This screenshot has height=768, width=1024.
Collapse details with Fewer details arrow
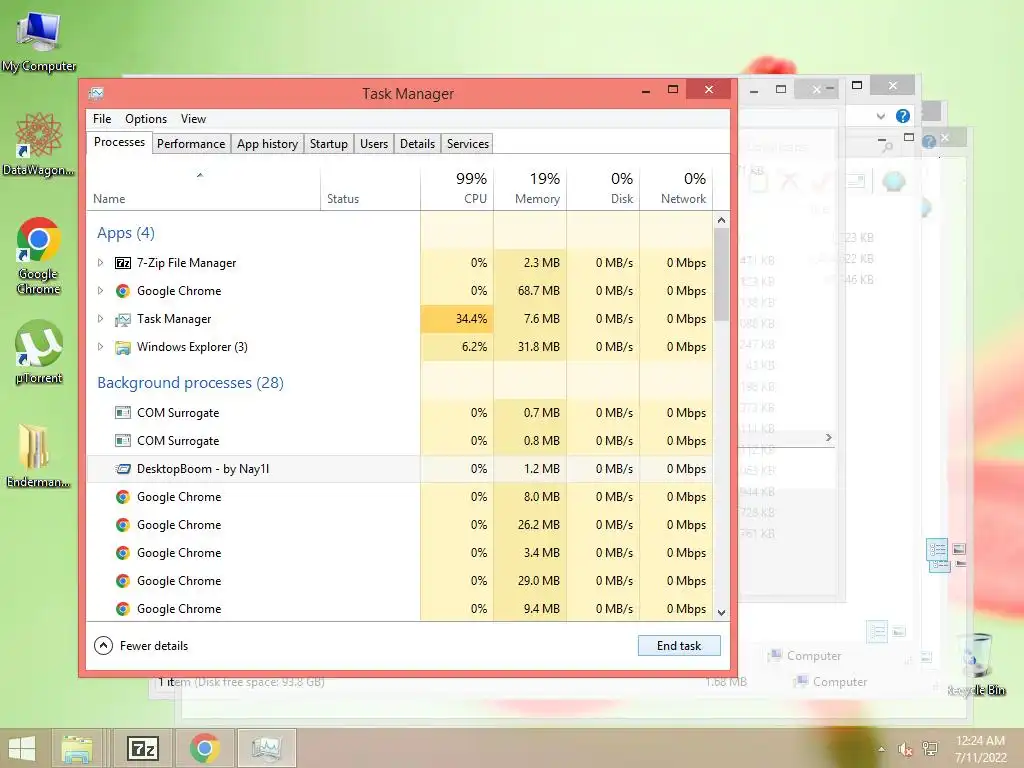[x=103, y=646]
